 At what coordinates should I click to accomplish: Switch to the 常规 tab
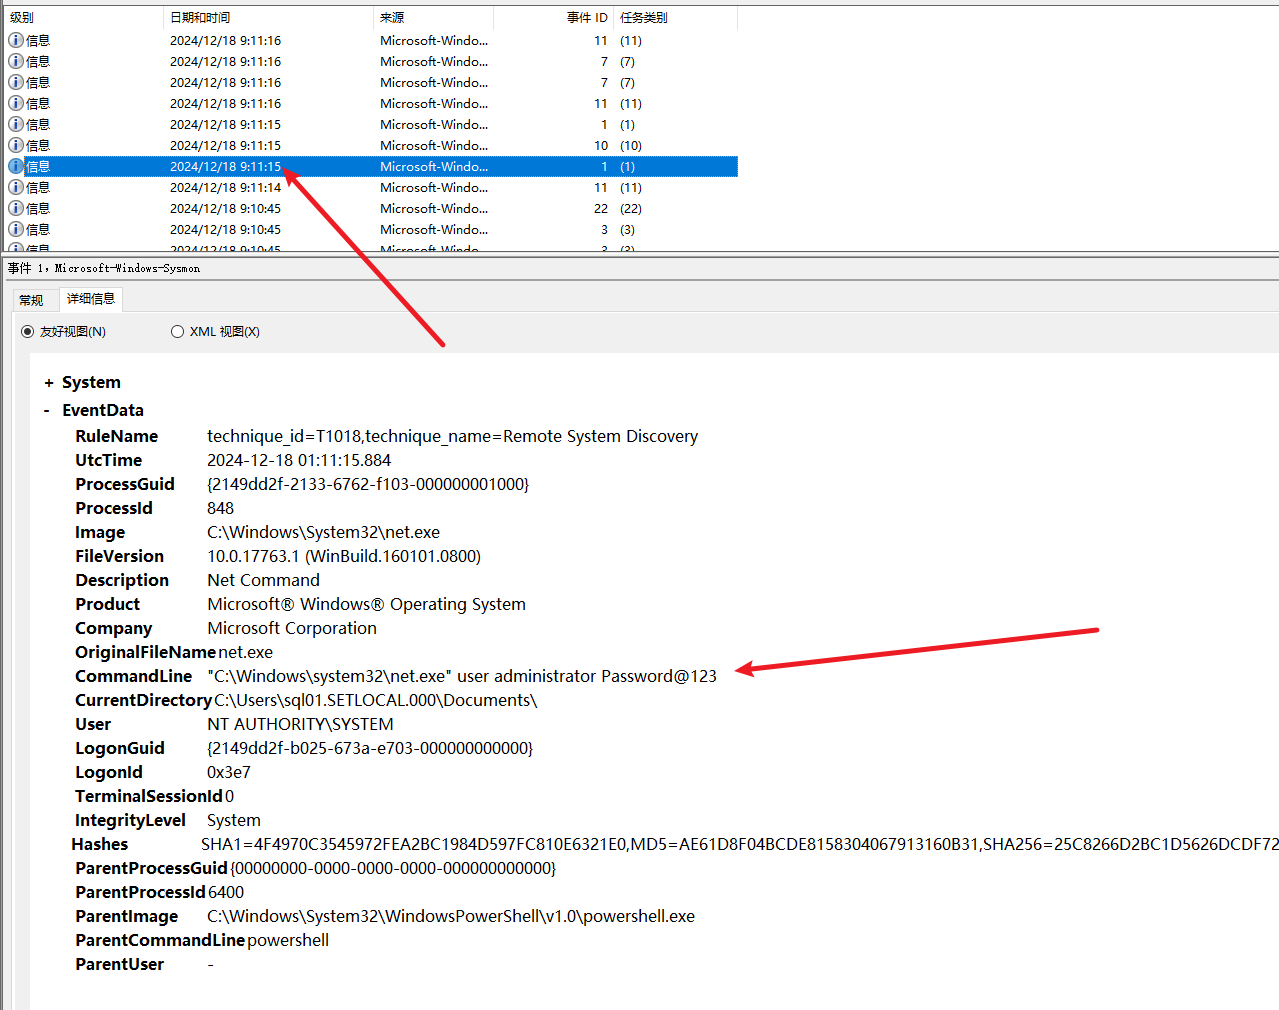click(31, 300)
